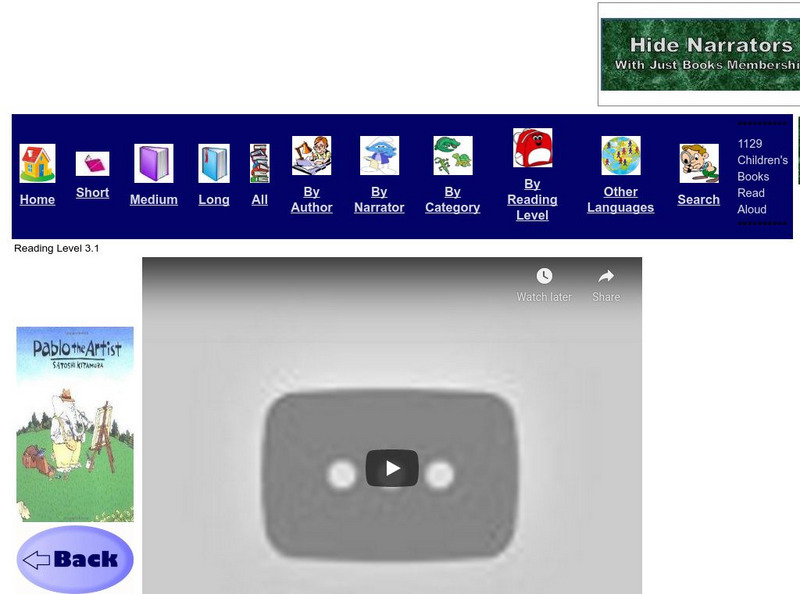
Task: Click the Pablo the Artist book cover
Action: pos(75,424)
